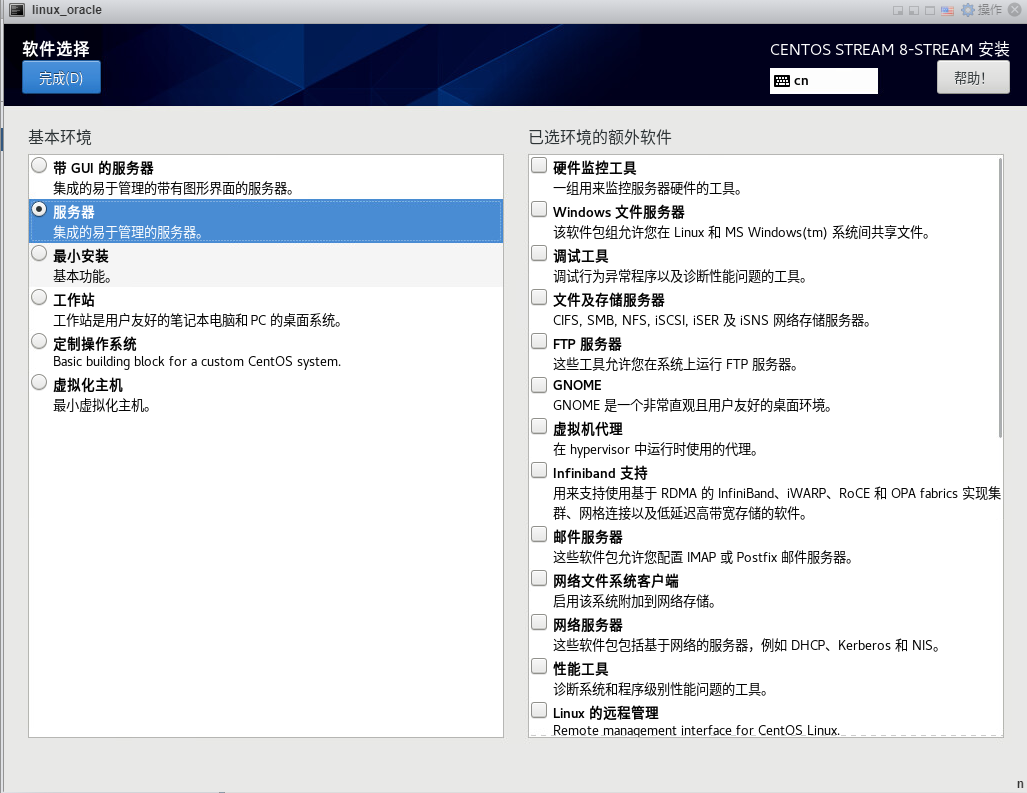Viewport: 1027px width, 793px height.
Task: Click the keyboard icon in cn layout box
Action: [781, 81]
